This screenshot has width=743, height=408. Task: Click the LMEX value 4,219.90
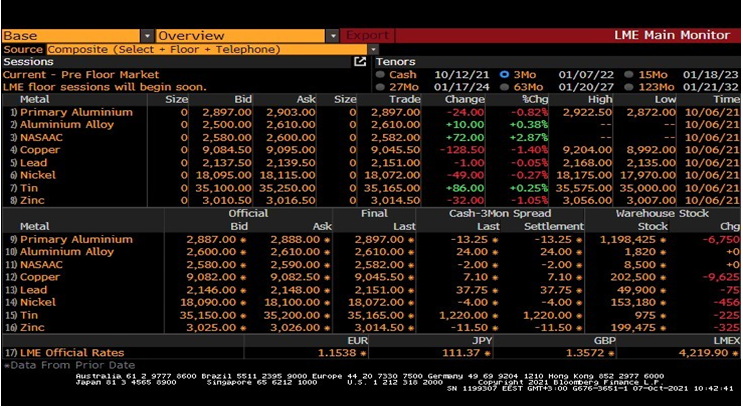[x=702, y=353]
